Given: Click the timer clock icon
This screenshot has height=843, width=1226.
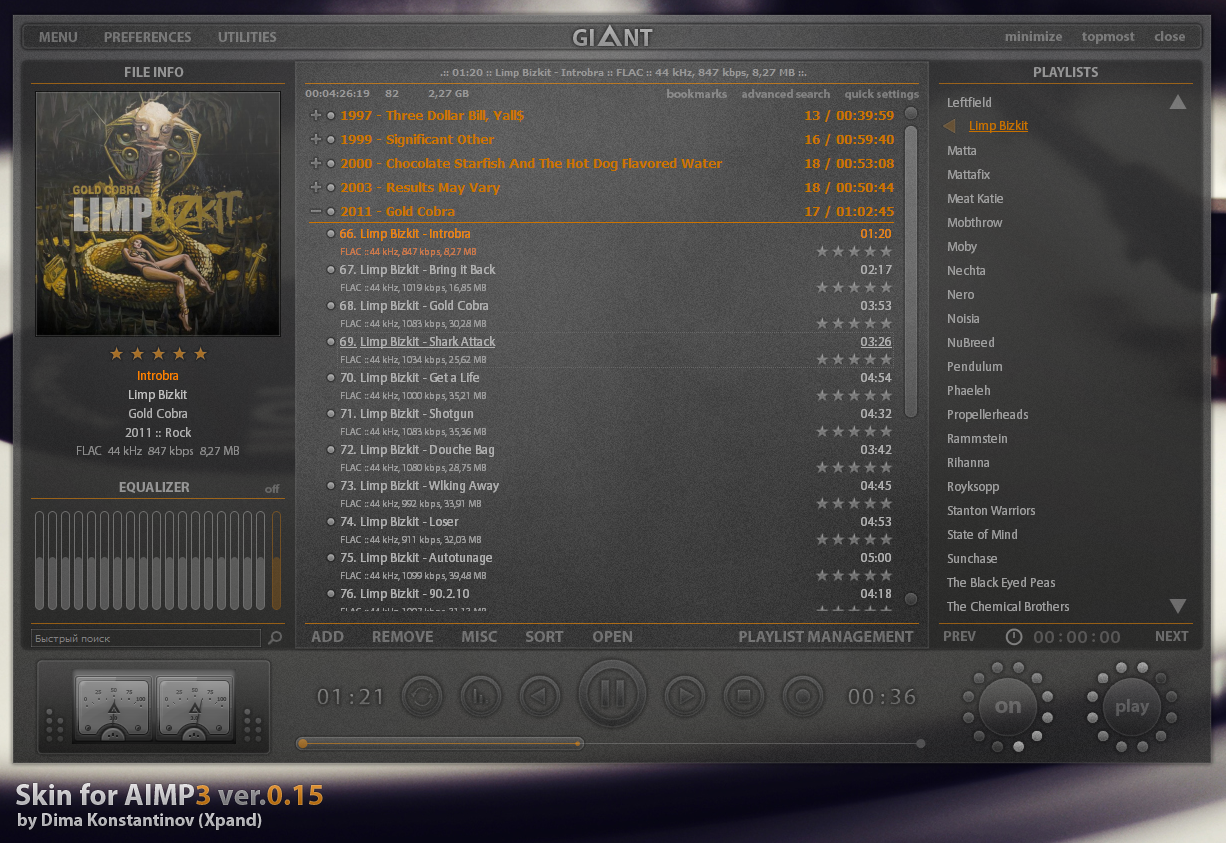Looking at the screenshot, I should tap(1014, 636).
